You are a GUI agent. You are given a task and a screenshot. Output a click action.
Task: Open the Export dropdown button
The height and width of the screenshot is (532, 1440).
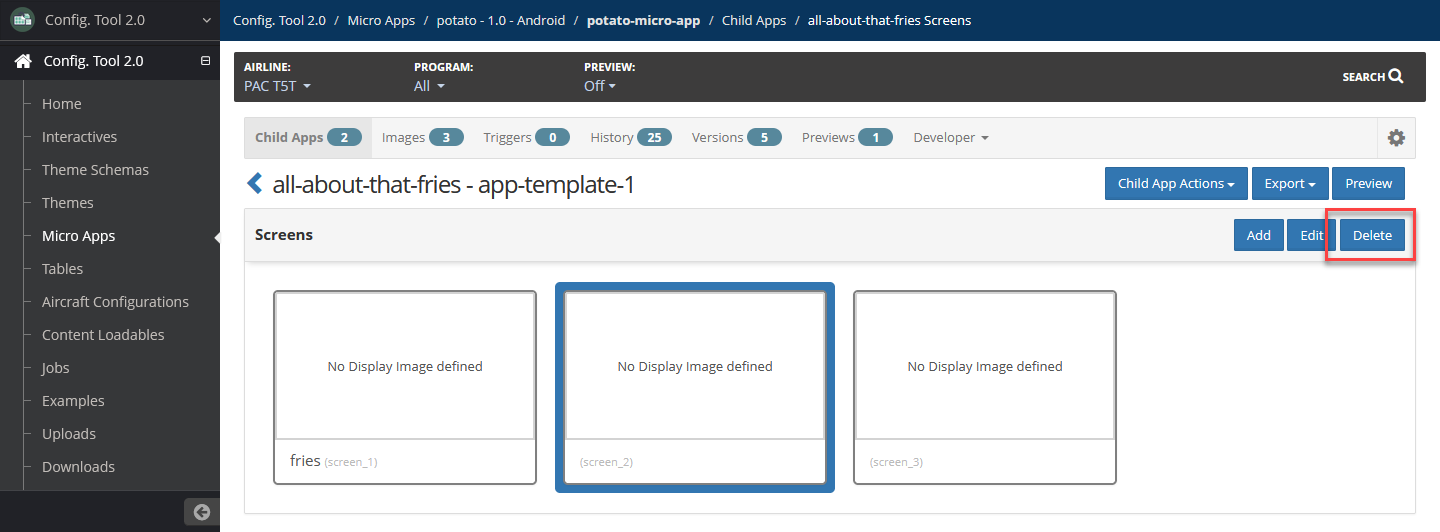(x=1290, y=184)
